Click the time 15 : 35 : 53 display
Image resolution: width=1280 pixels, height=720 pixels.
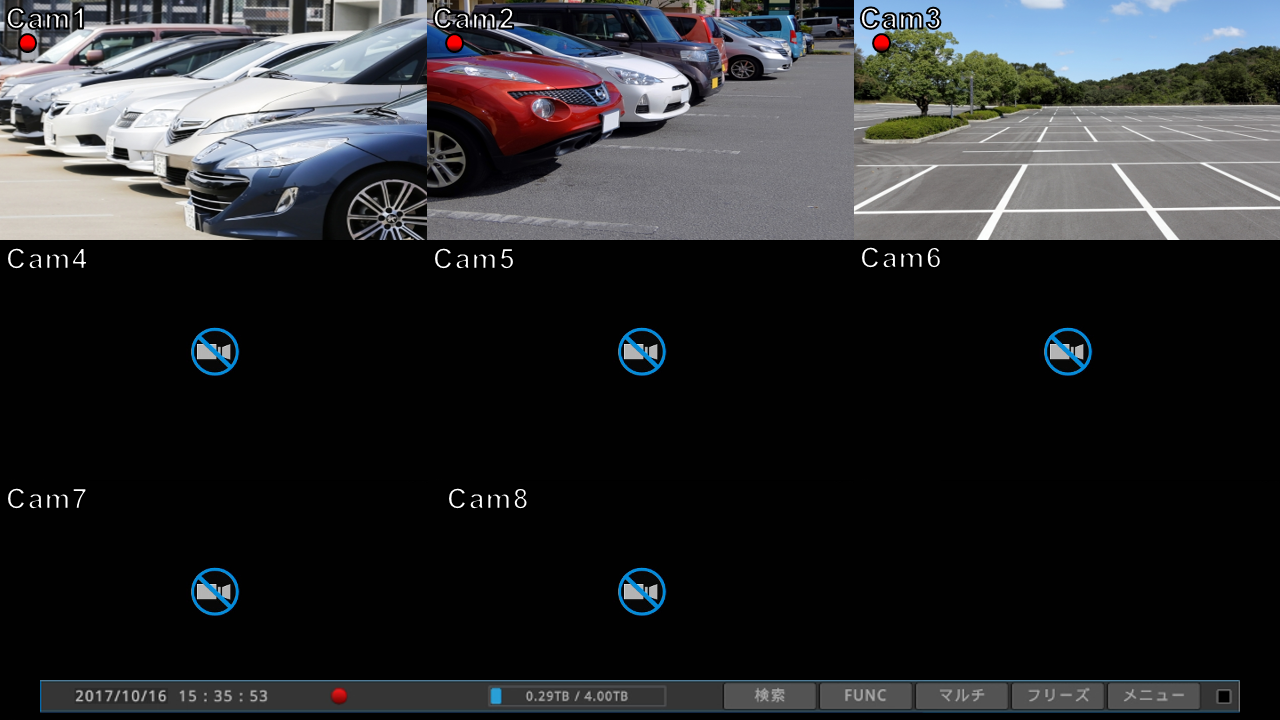pyautogui.click(x=224, y=696)
